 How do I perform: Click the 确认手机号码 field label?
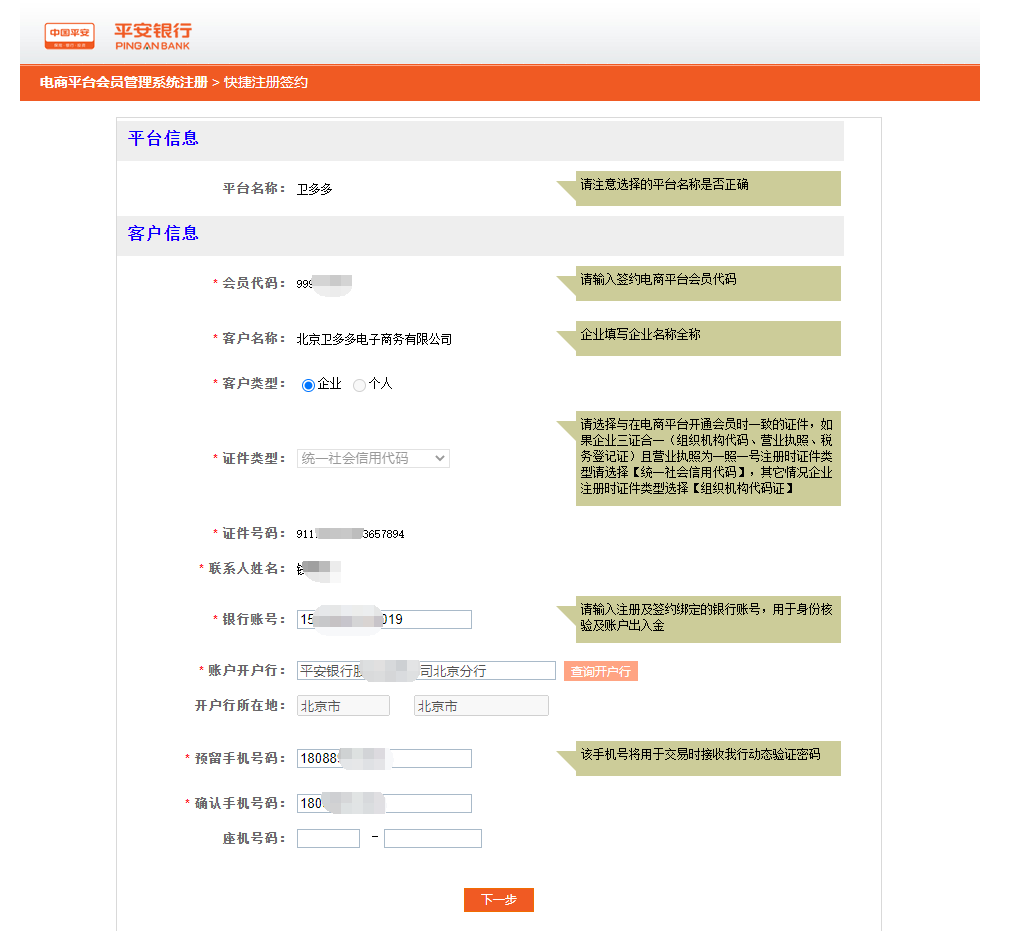coord(240,803)
